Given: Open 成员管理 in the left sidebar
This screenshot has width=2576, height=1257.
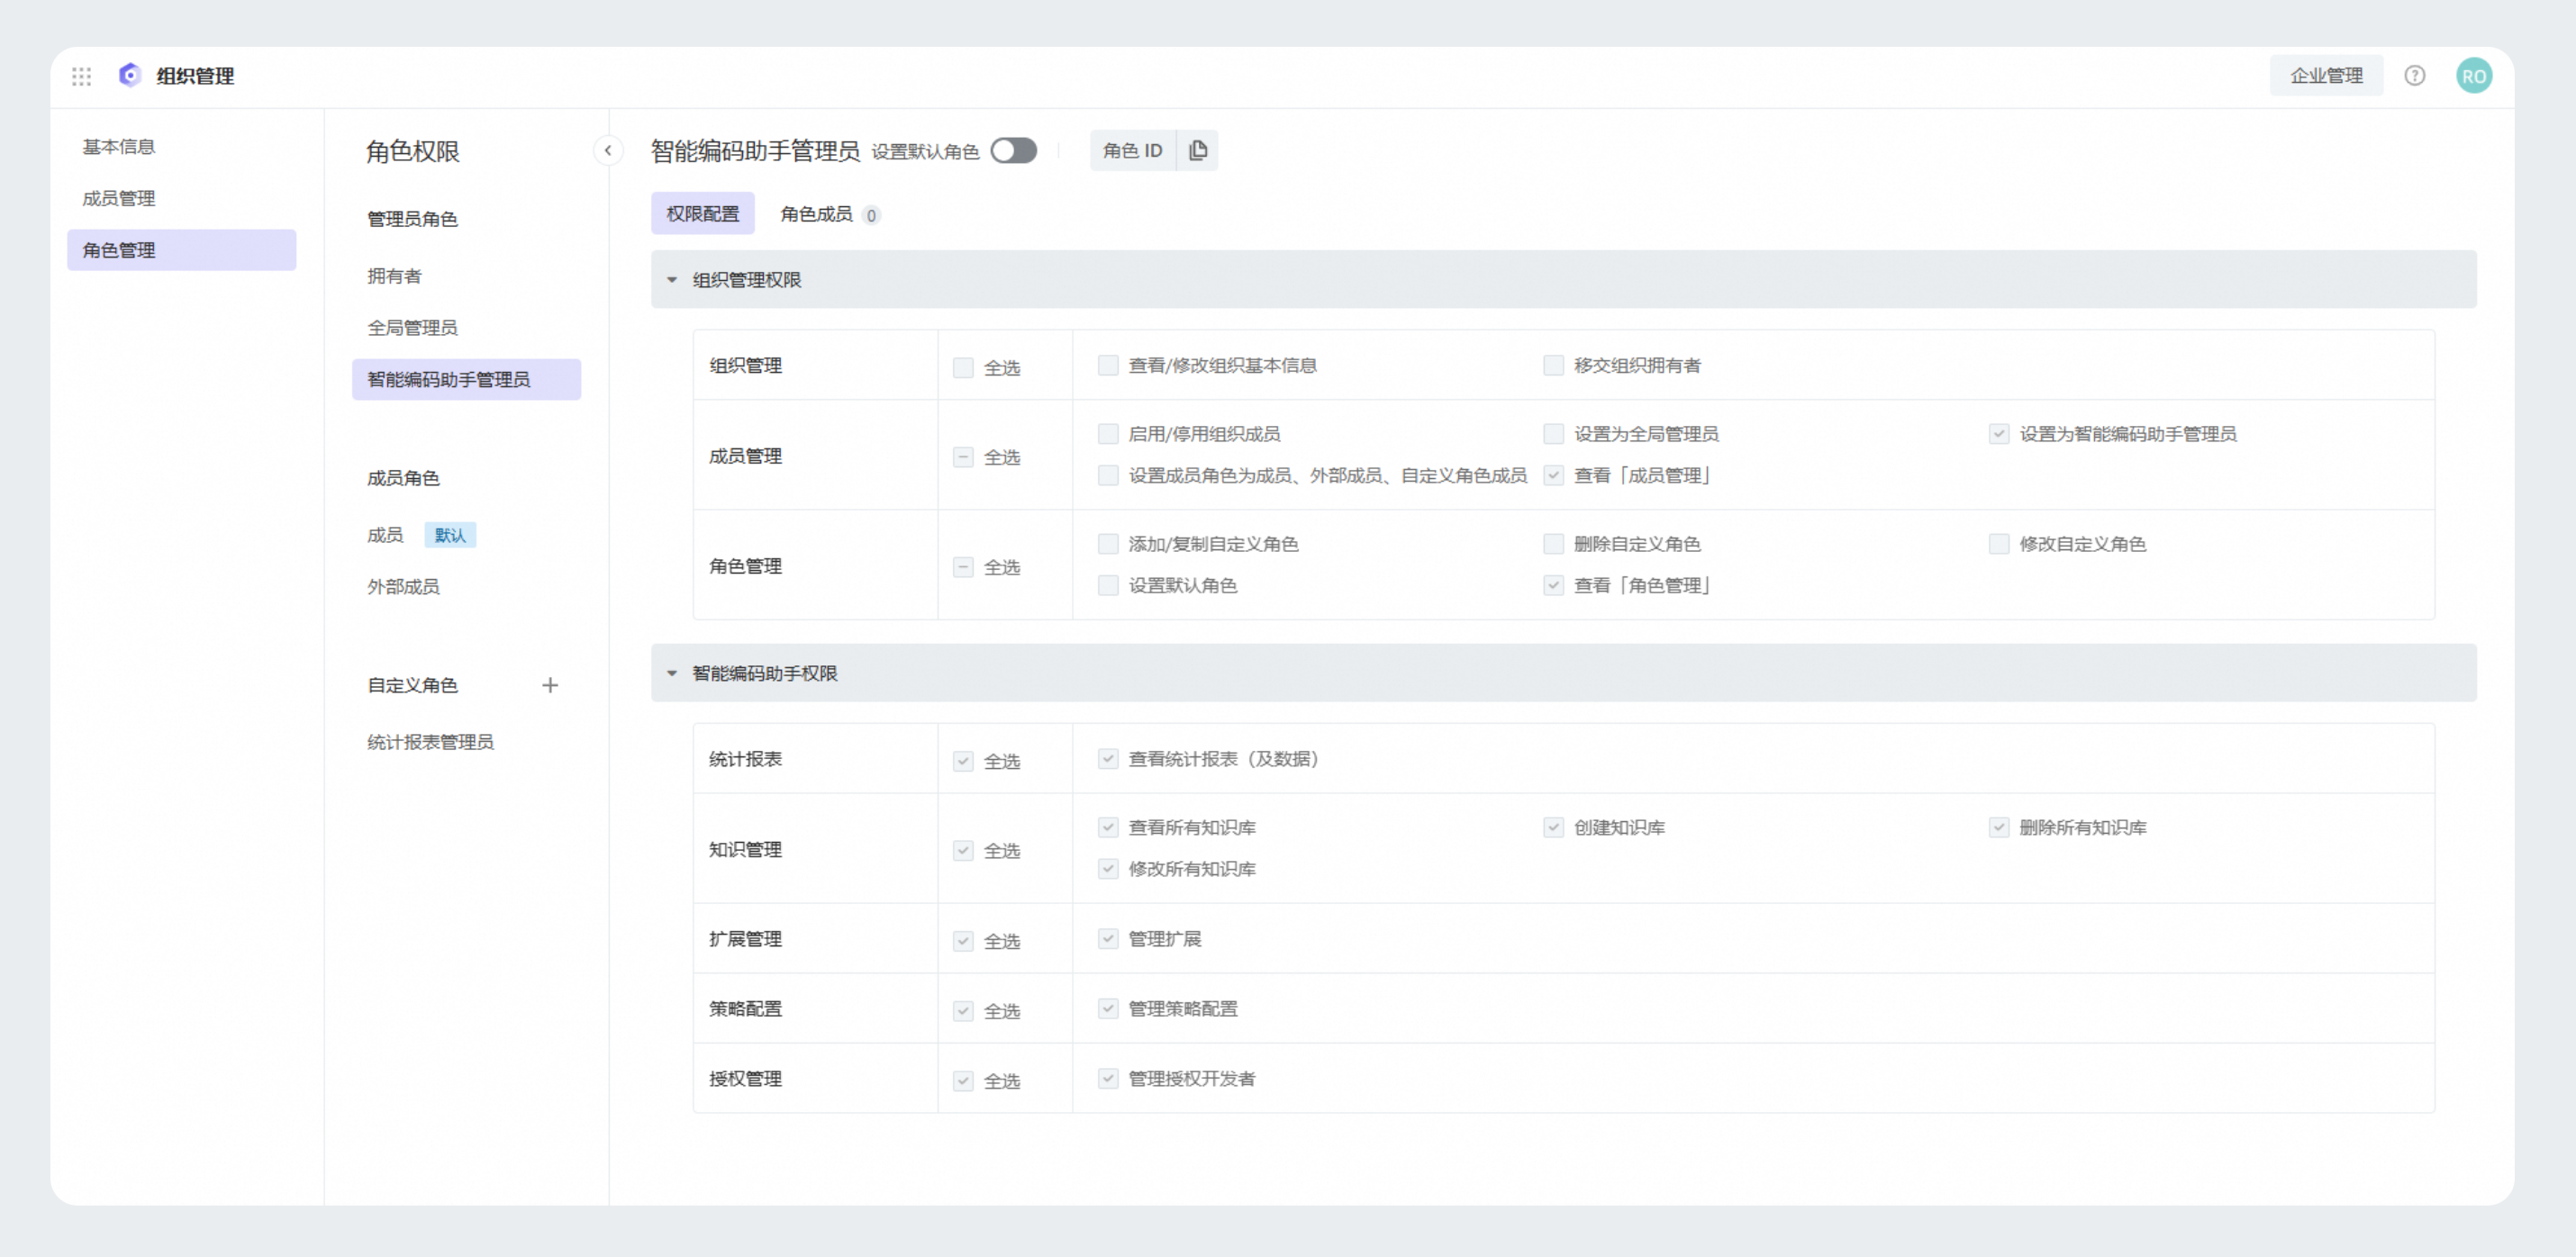Looking at the screenshot, I should coord(118,197).
